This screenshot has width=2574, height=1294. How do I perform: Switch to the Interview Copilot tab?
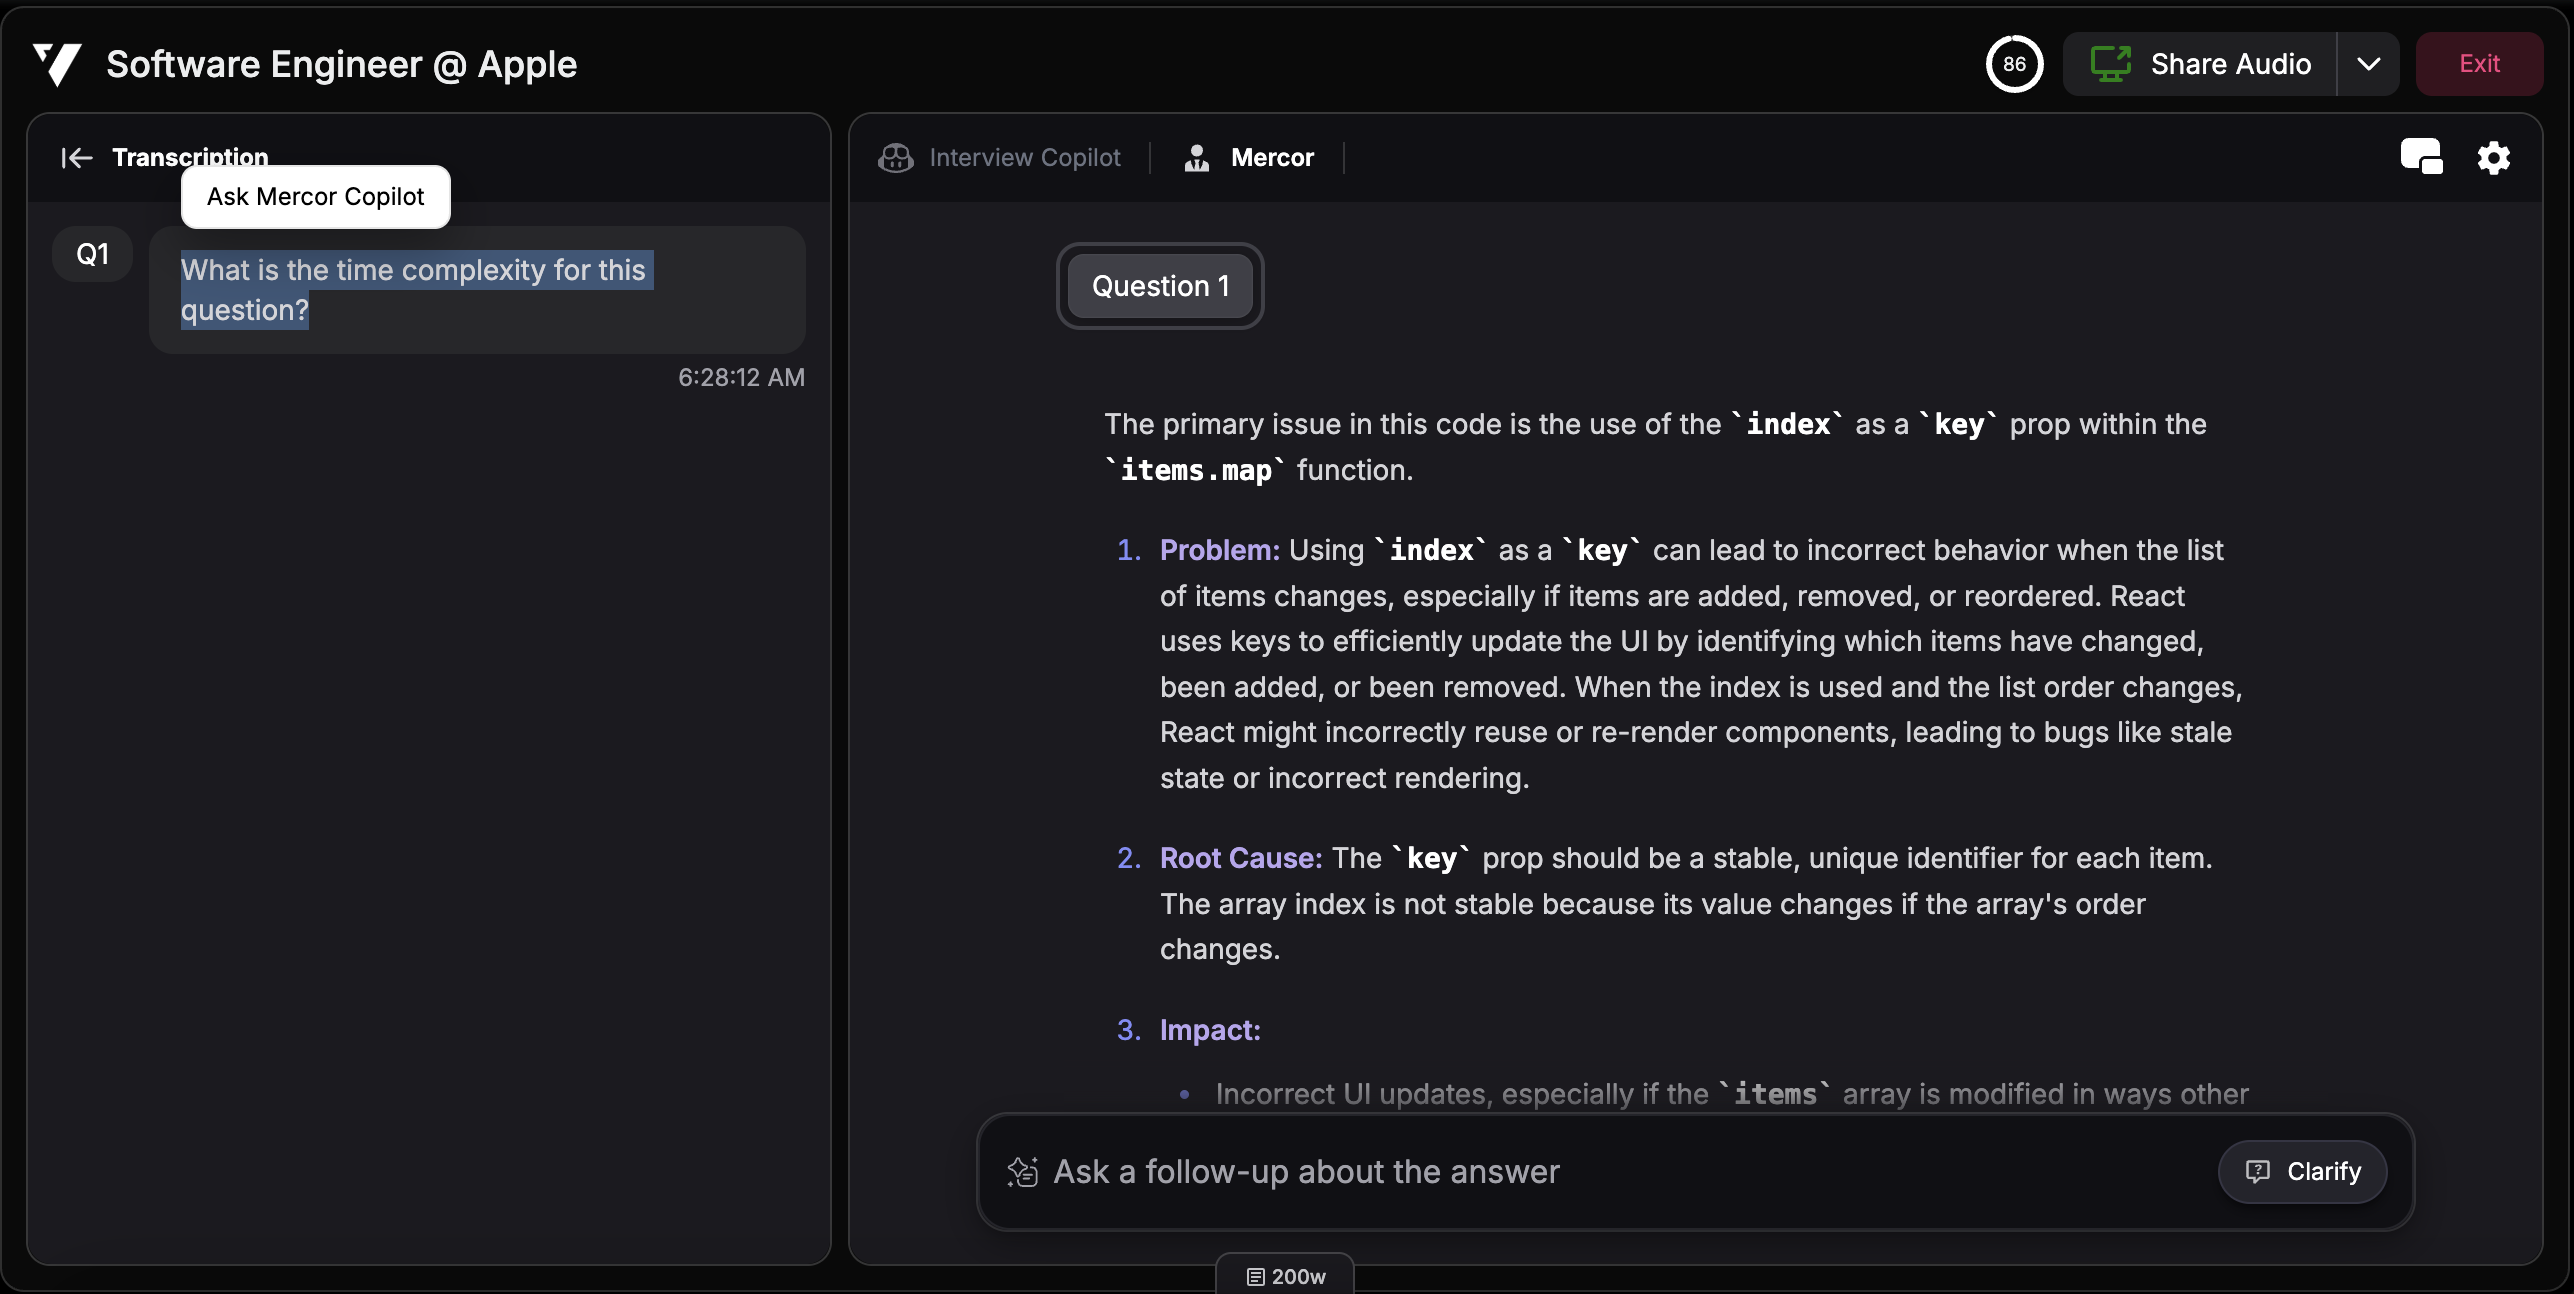[1024, 158]
